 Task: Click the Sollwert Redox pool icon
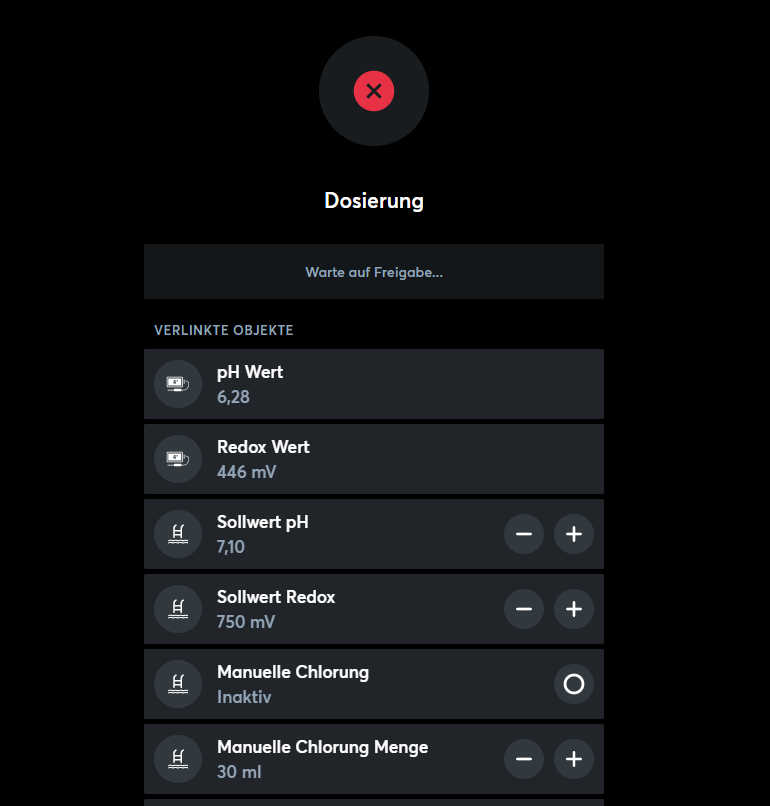[x=178, y=609]
